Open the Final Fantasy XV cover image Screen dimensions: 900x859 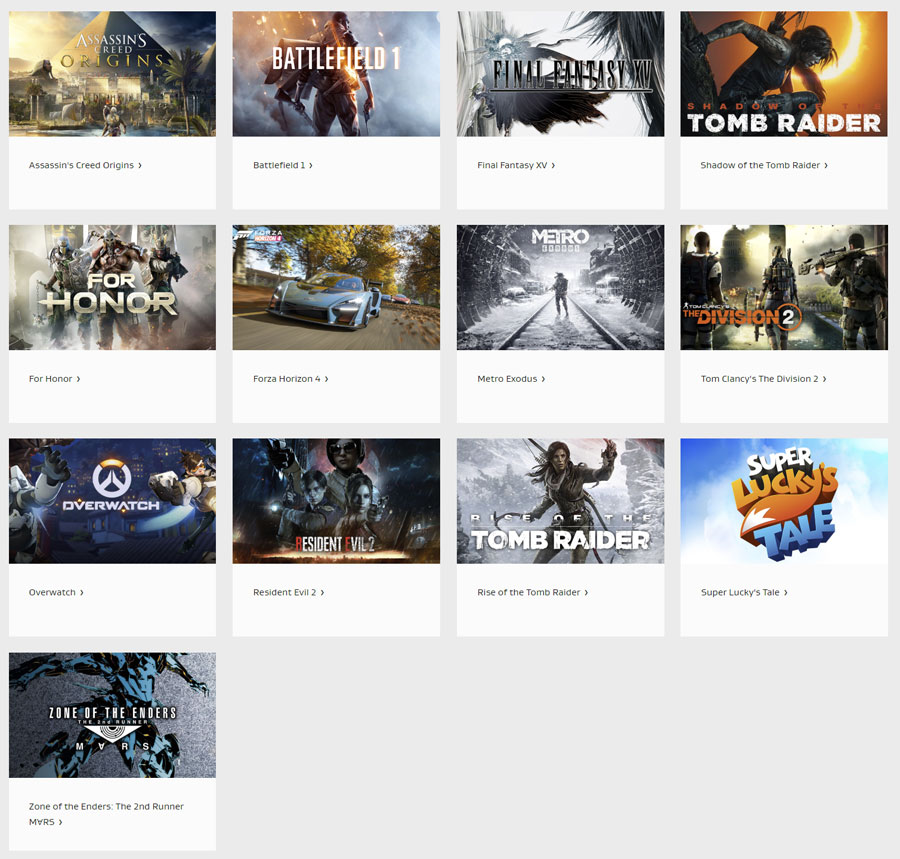click(560, 74)
